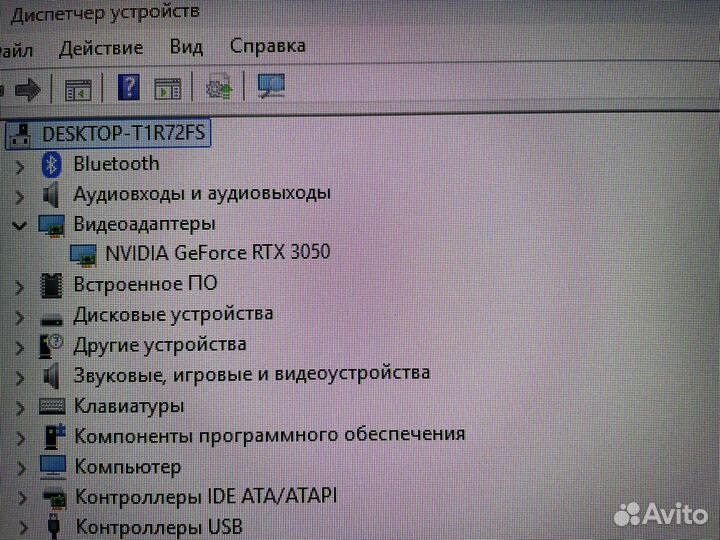Expand the Компьютер node
The image size is (720, 540).
pos(21,468)
